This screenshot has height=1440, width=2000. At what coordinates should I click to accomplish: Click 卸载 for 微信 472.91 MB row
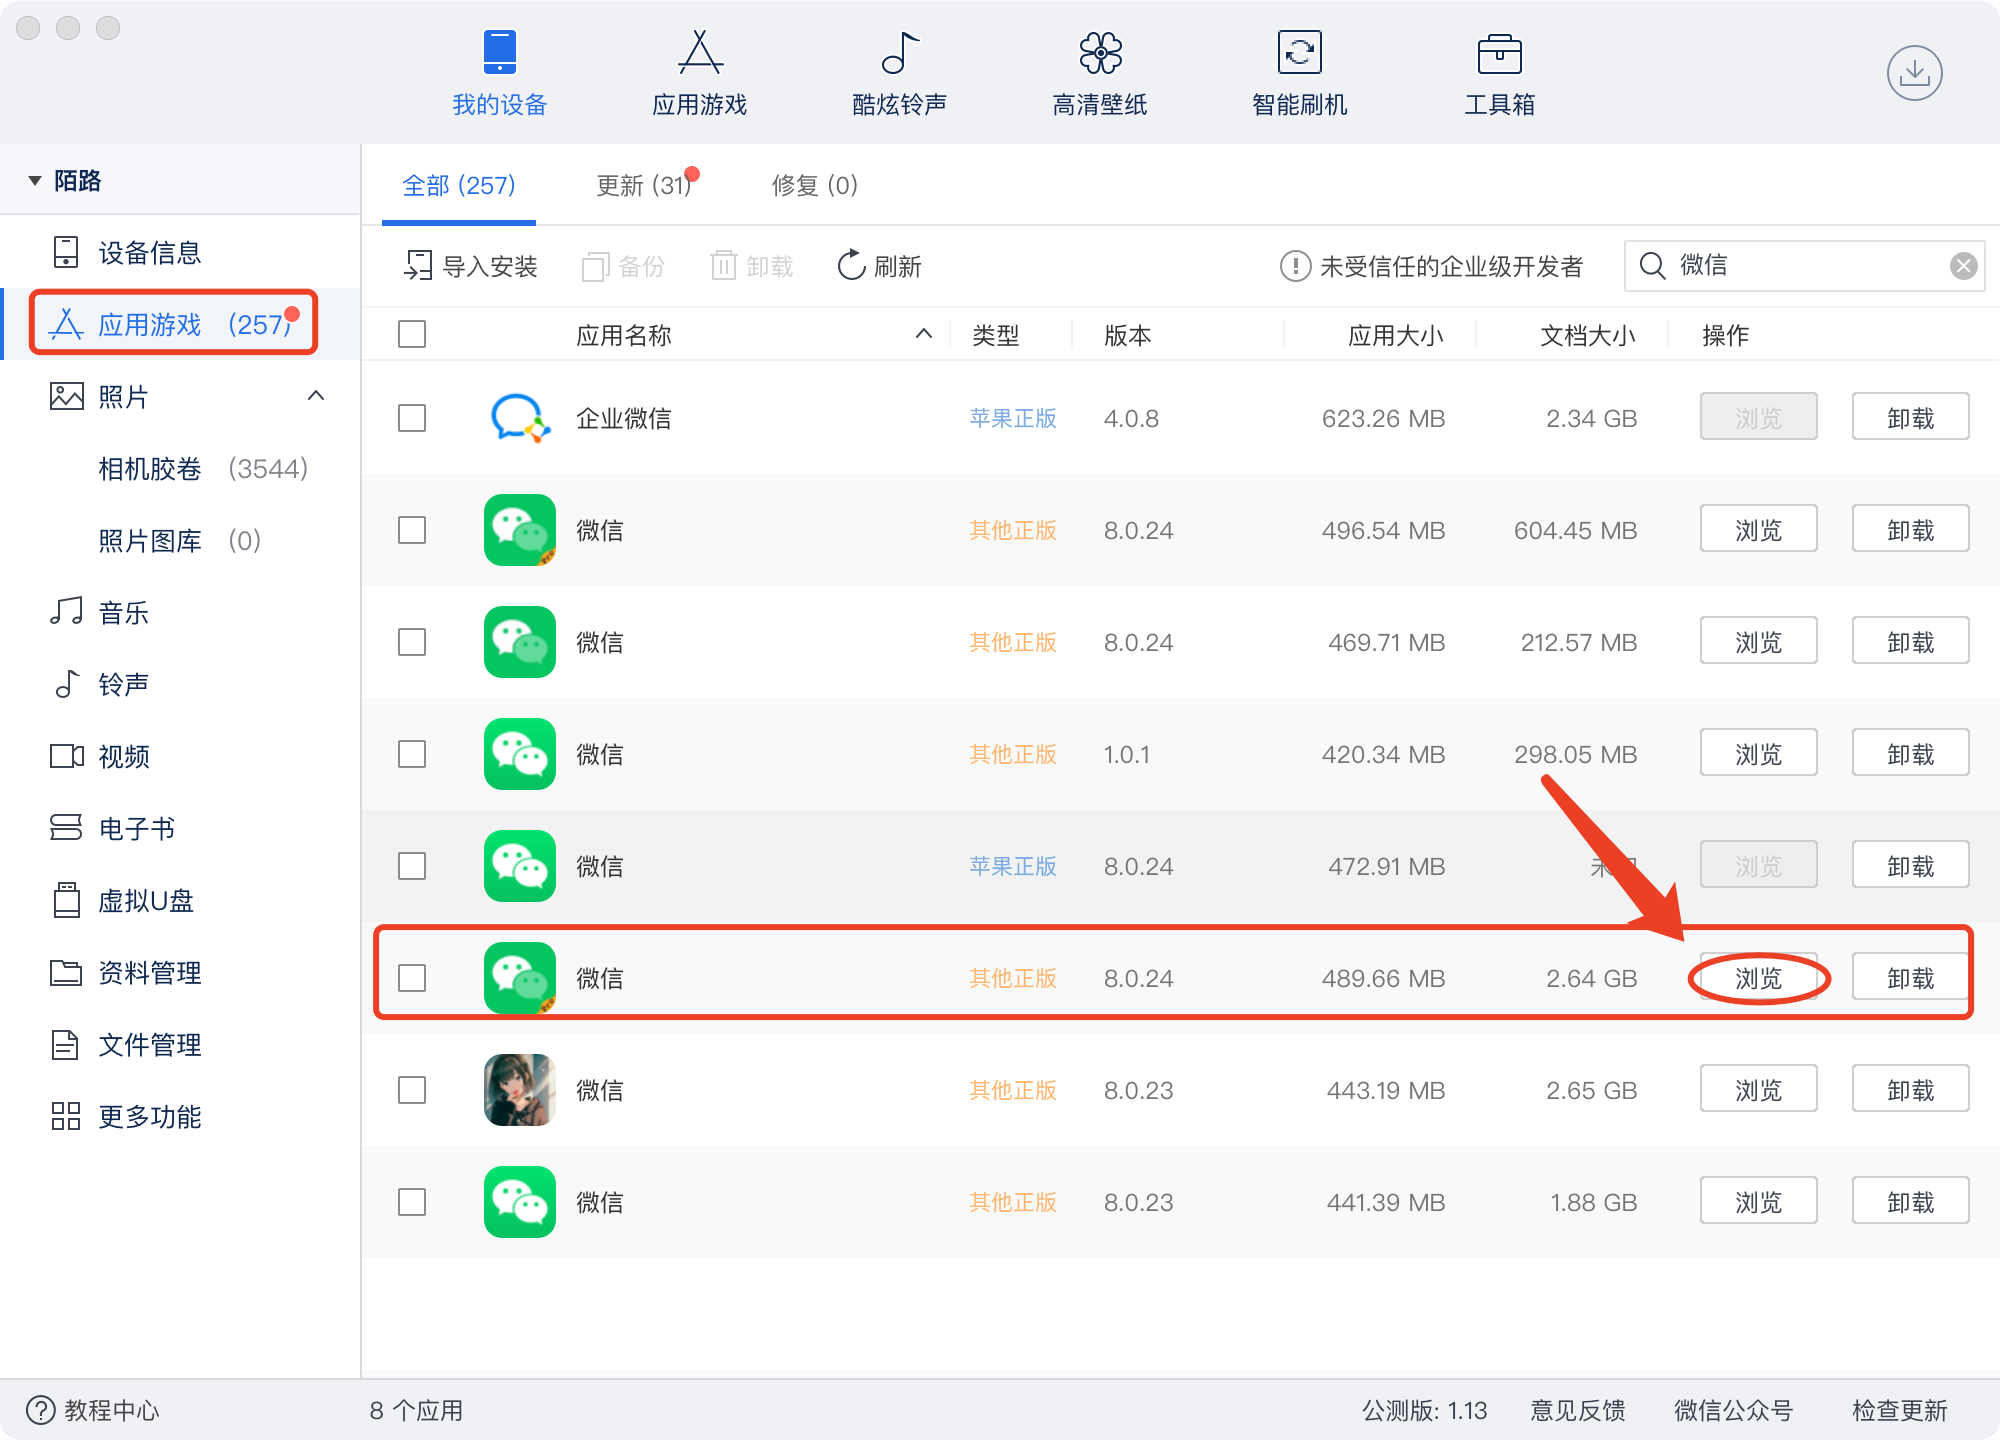[x=1911, y=866]
